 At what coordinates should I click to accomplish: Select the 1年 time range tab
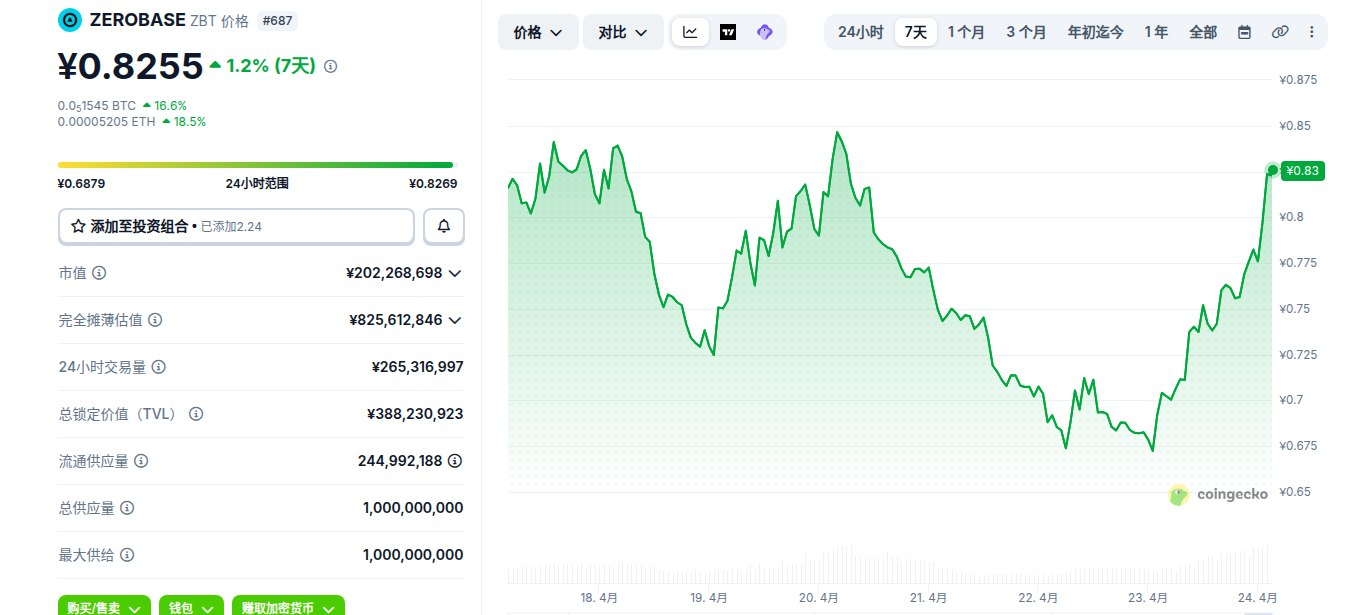(x=1156, y=32)
